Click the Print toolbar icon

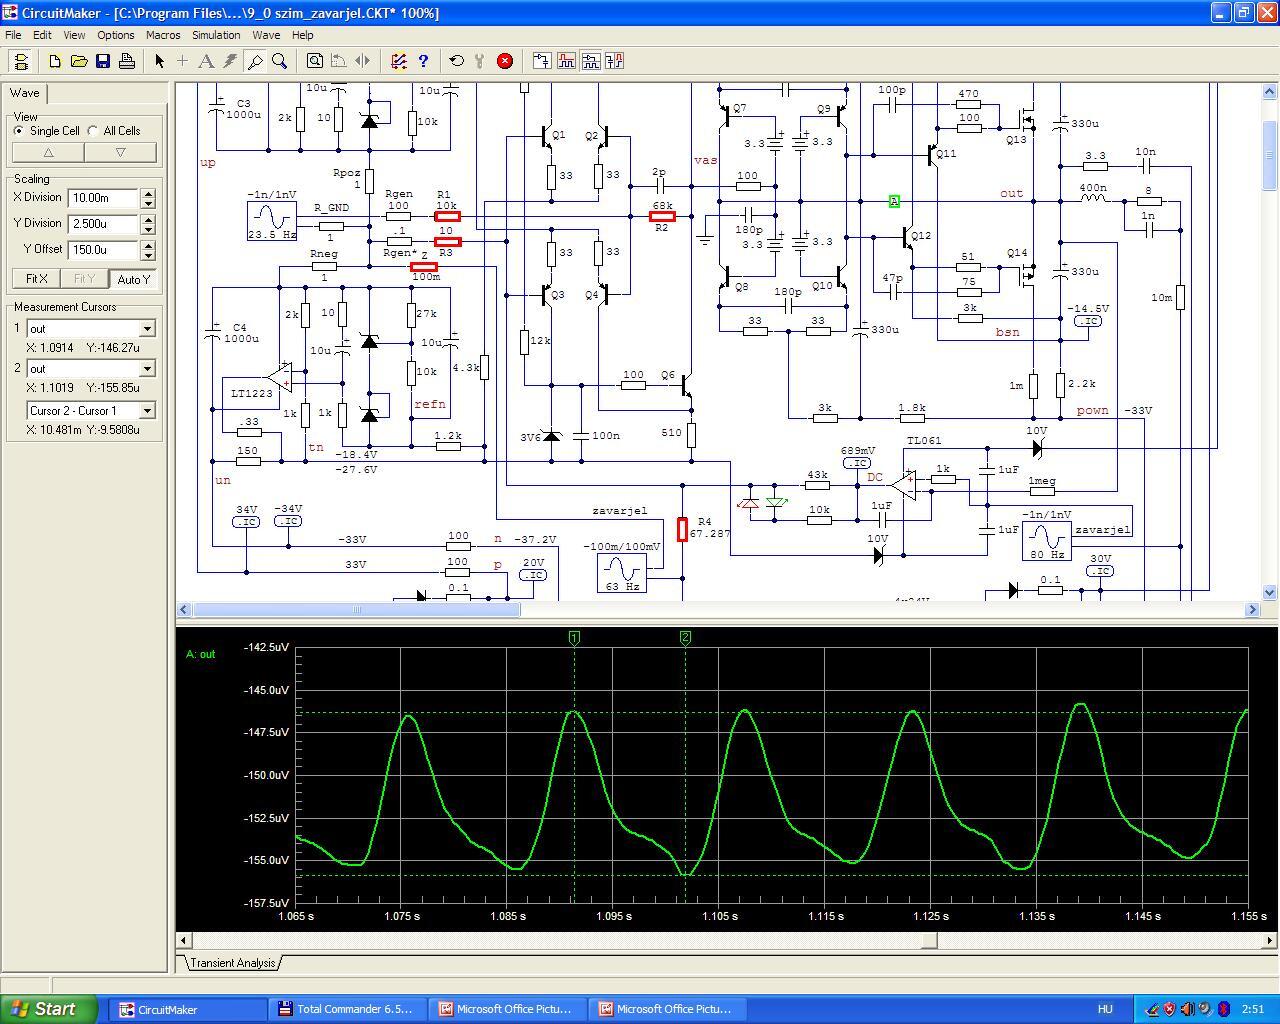(x=127, y=61)
